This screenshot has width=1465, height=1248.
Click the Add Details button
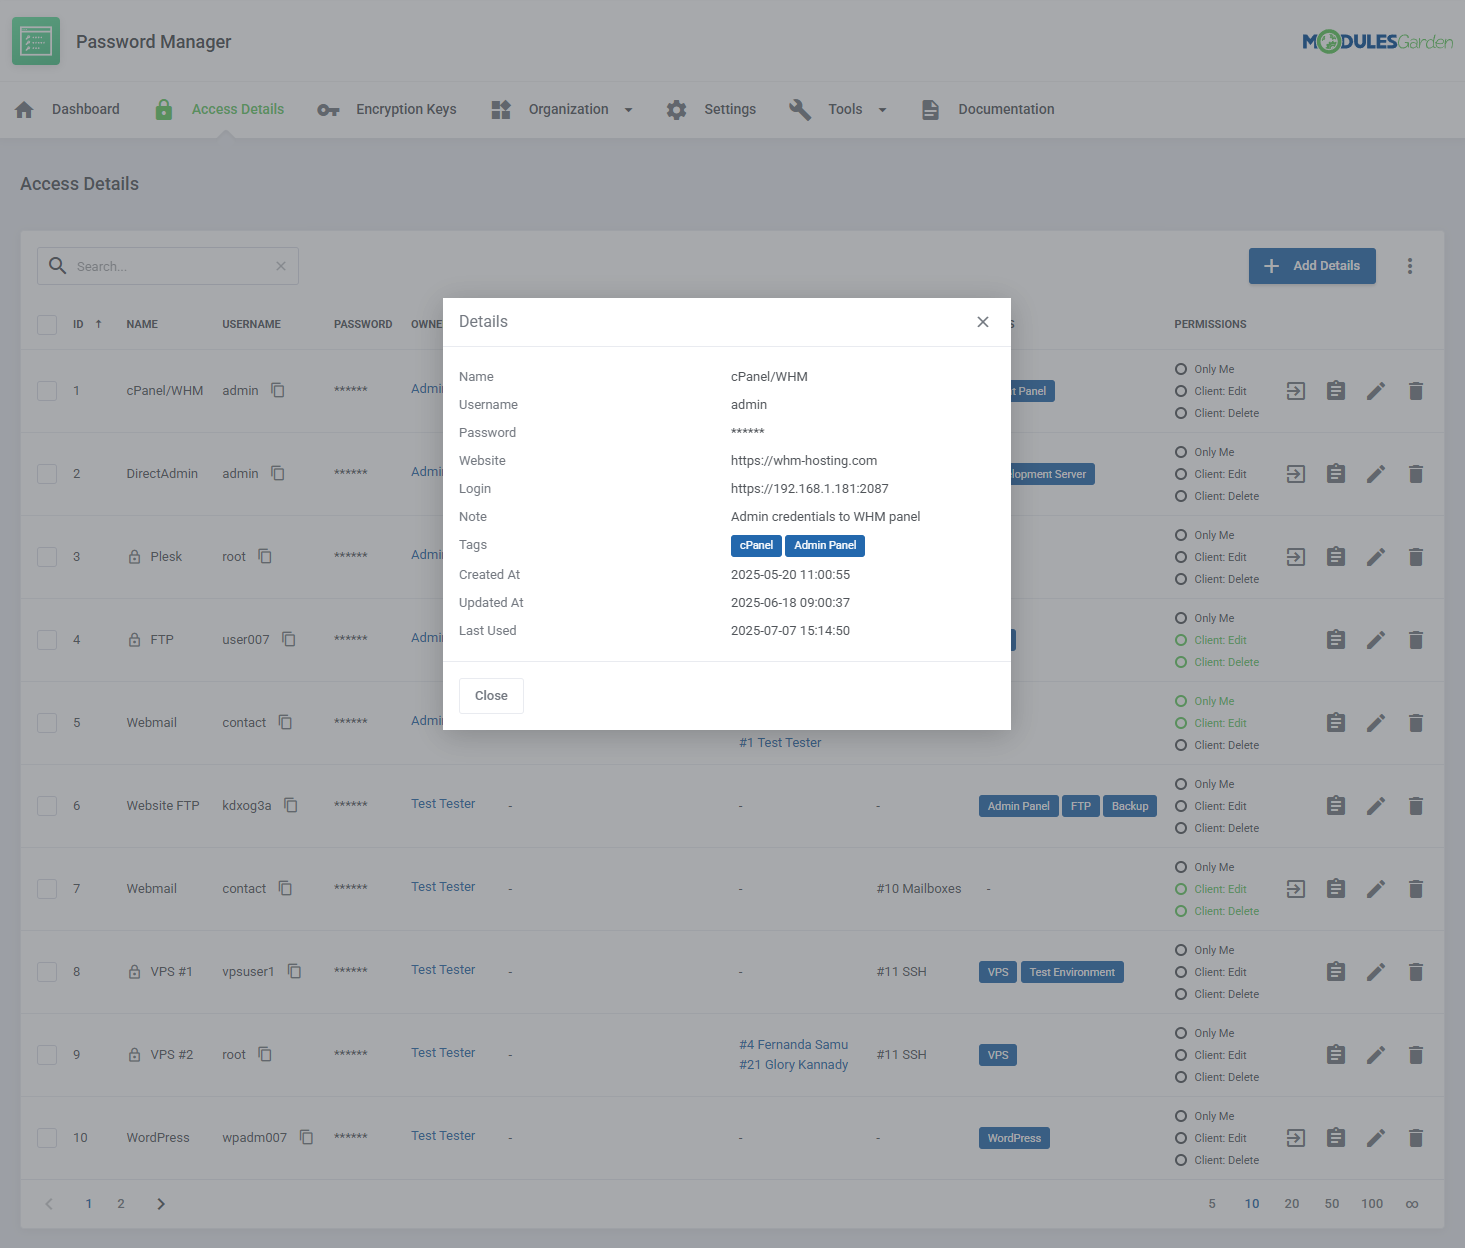[1311, 266]
